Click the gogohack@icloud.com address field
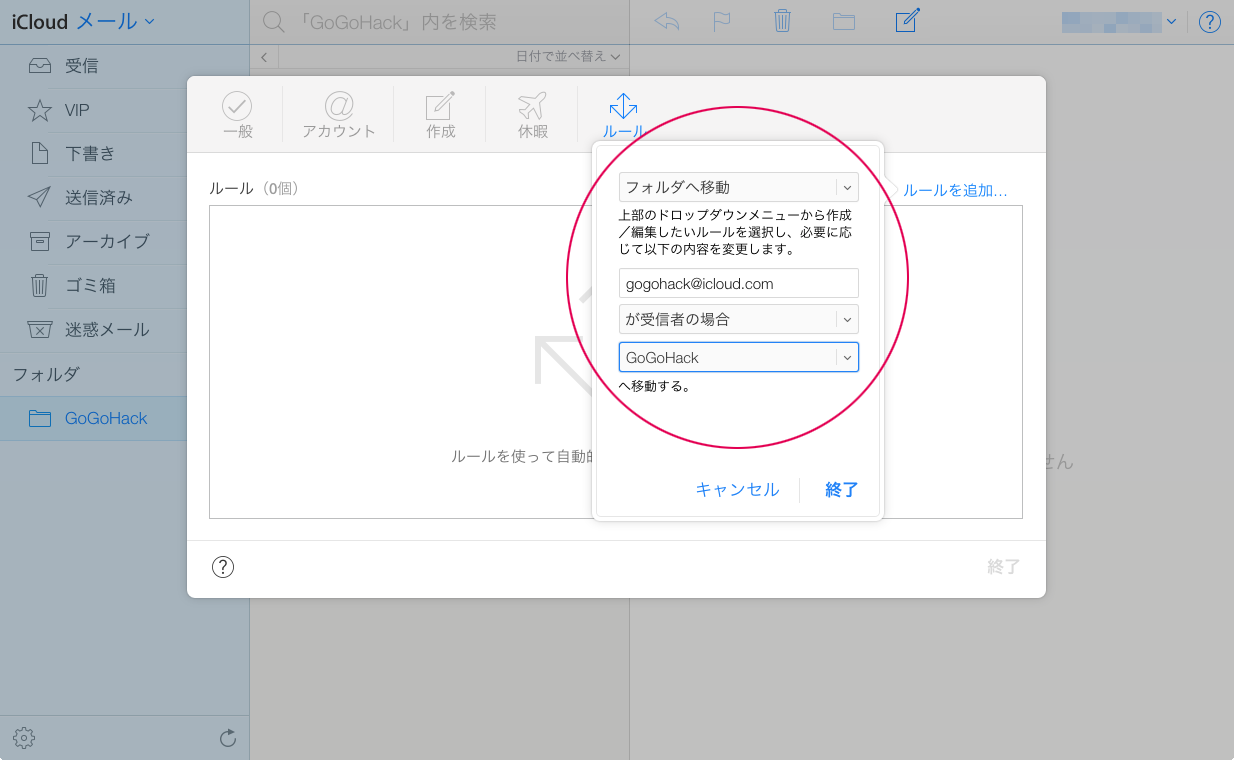1234x760 pixels. click(739, 283)
